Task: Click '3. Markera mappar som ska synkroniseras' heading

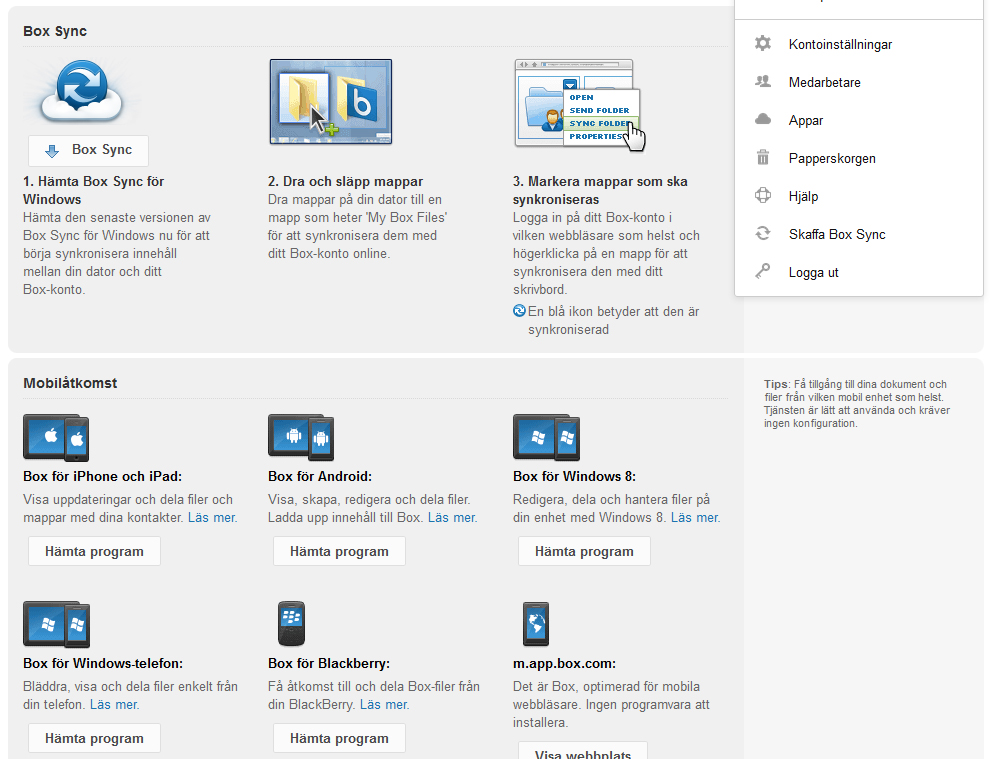Action: click(600, 190)
